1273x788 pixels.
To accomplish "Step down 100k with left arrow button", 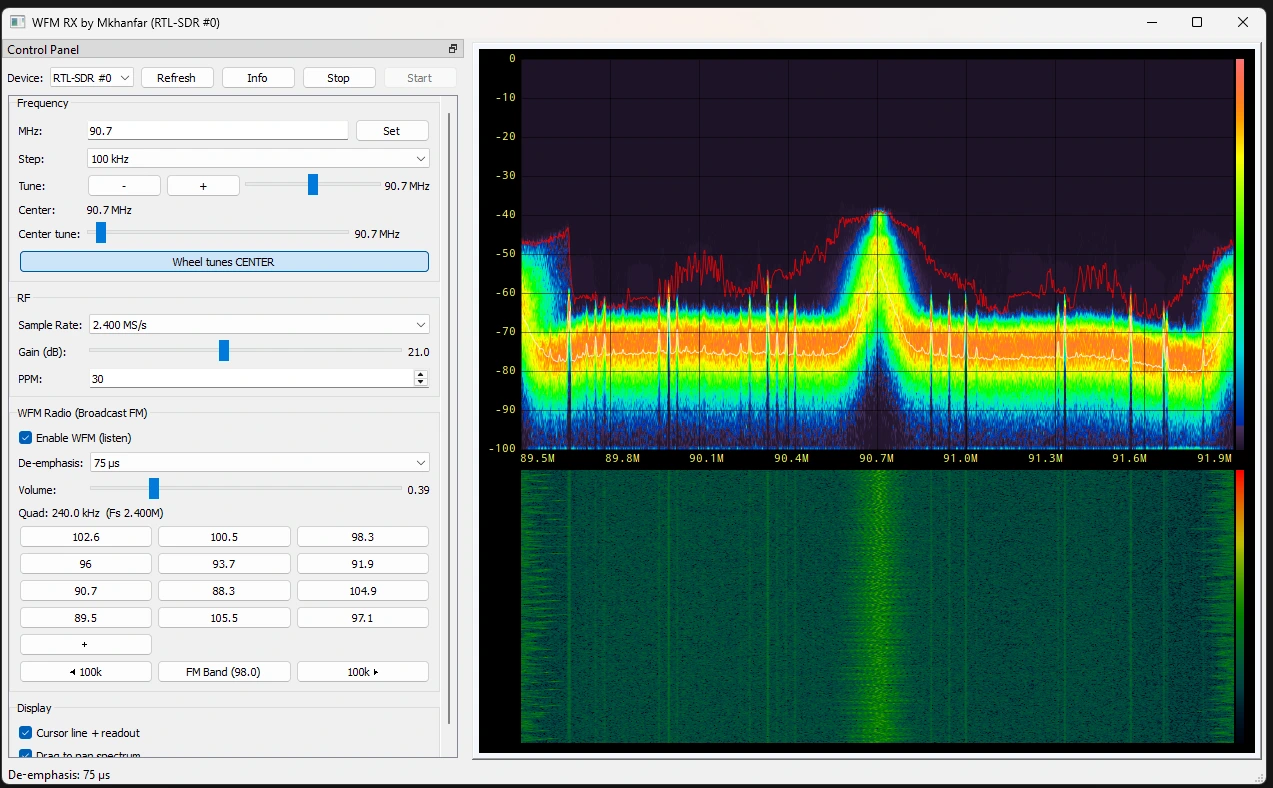I will coord(86,672).
